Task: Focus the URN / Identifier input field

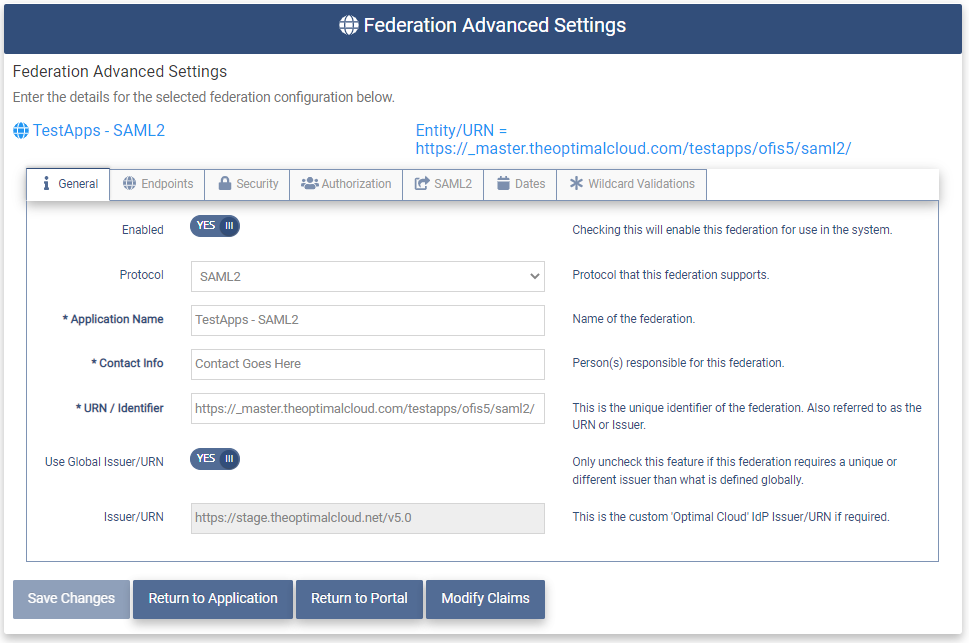Action: click(x=368, y=409)
